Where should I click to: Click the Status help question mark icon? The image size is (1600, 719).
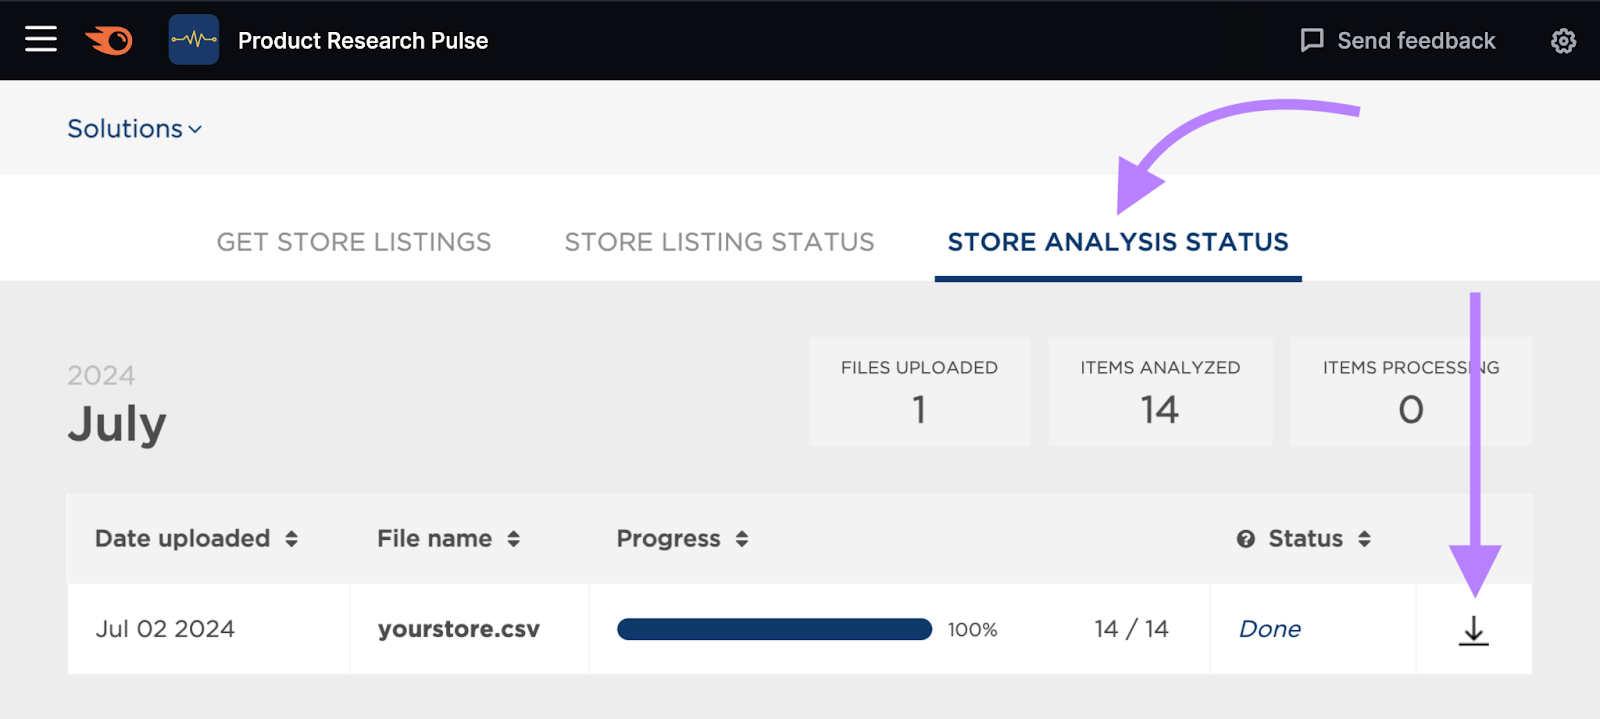click(1245, 539)
